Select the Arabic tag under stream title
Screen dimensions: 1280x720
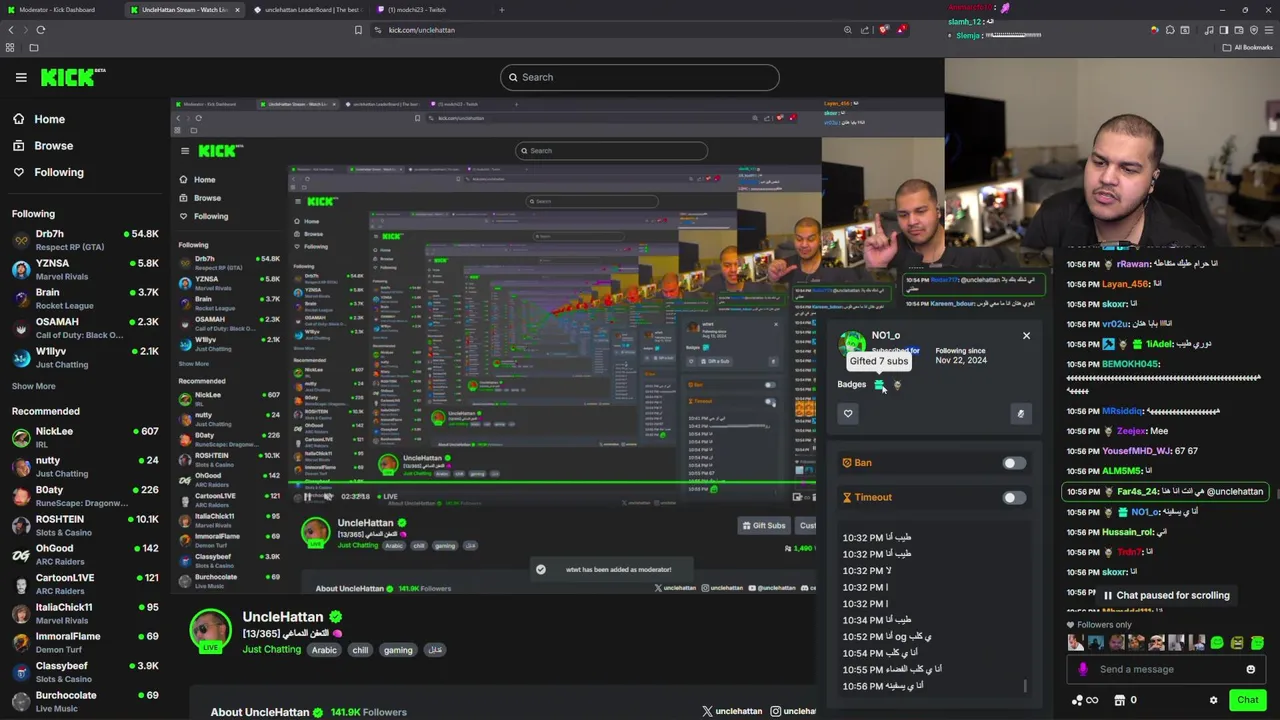click(324, 650)
